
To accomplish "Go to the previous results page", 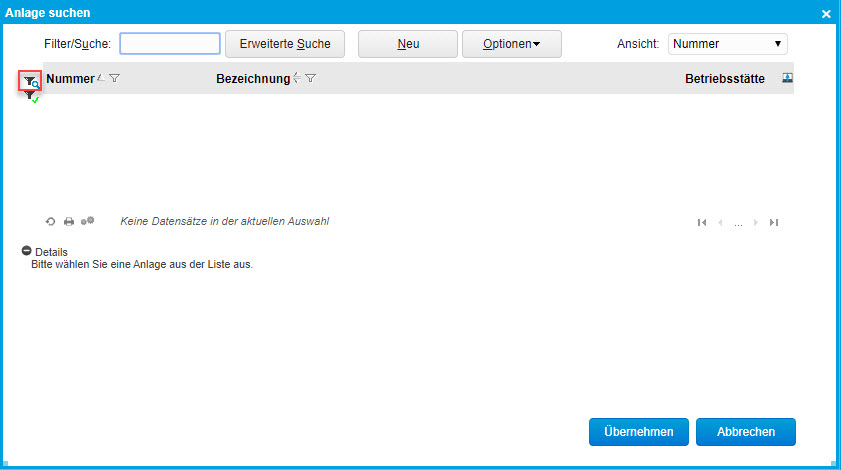I will [720, 223].
